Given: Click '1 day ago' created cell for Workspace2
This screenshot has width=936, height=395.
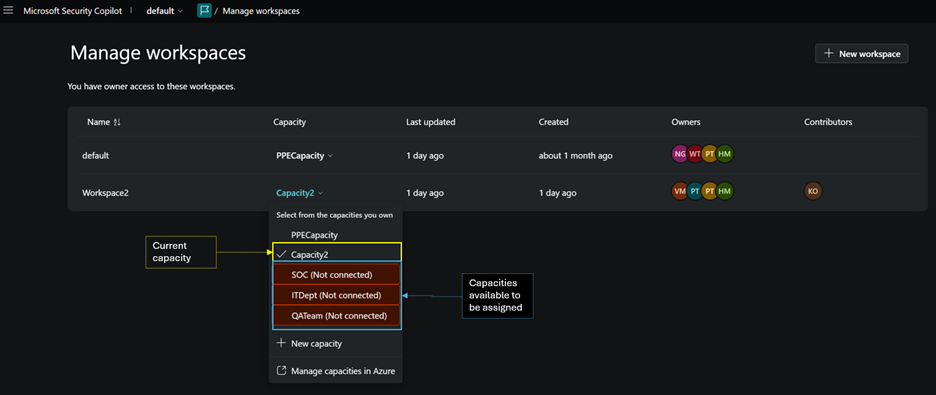Looking at the screenshot, I should point(557,193).
